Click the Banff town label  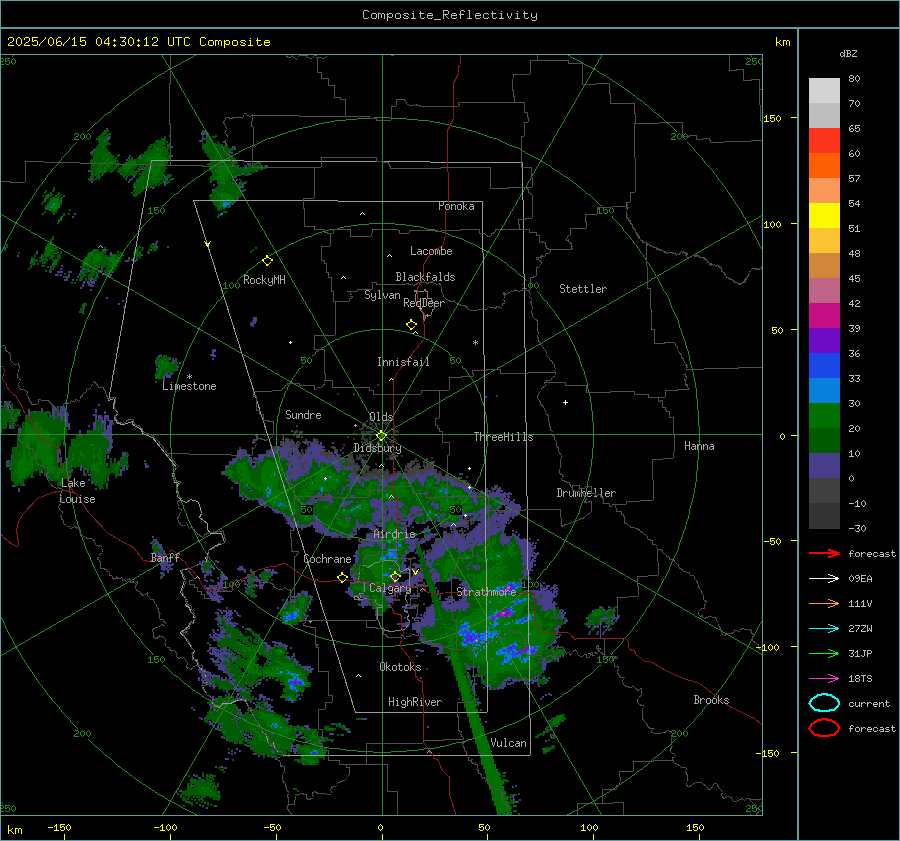[165, 557]
